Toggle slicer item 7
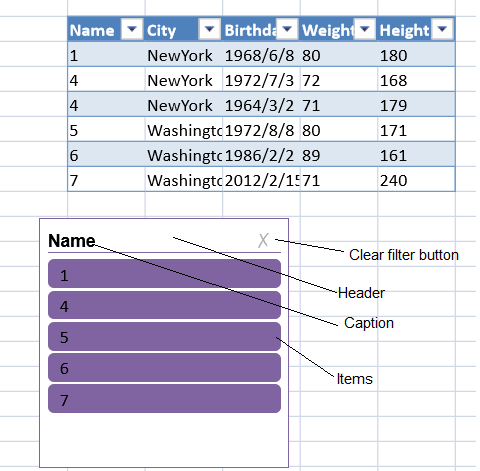 point(164,399)
